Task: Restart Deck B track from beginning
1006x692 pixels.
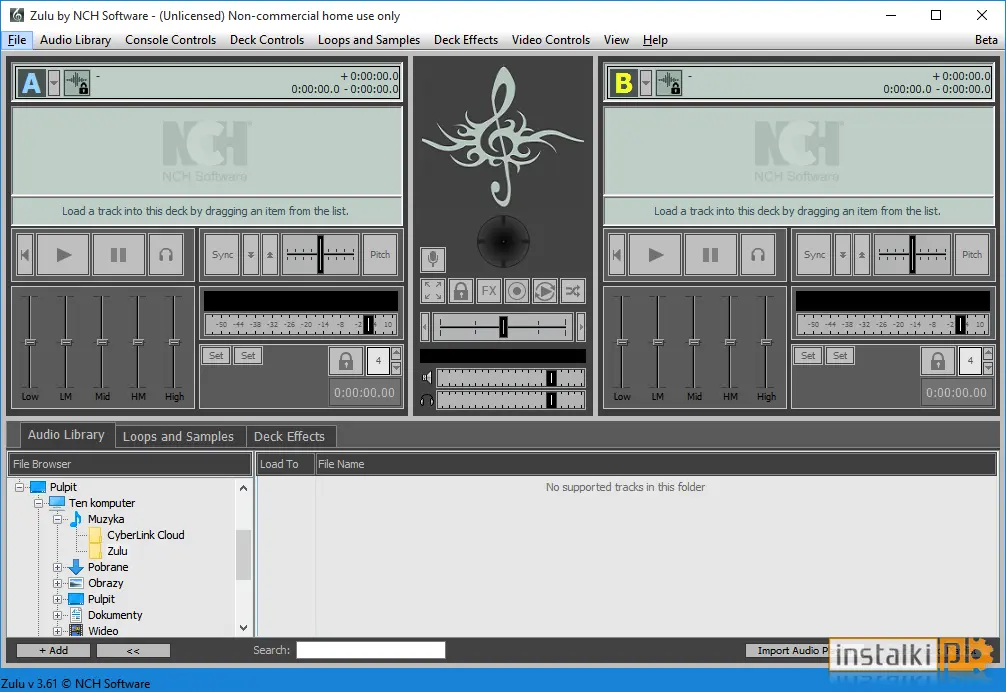Action: point(617,255)
